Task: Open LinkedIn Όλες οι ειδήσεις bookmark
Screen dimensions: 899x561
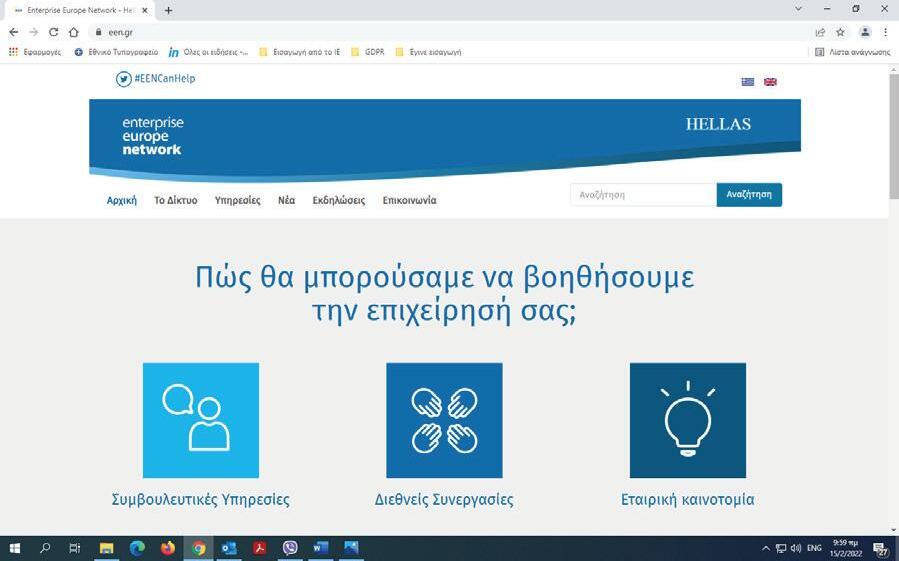Action: click(x=208, y=52)
